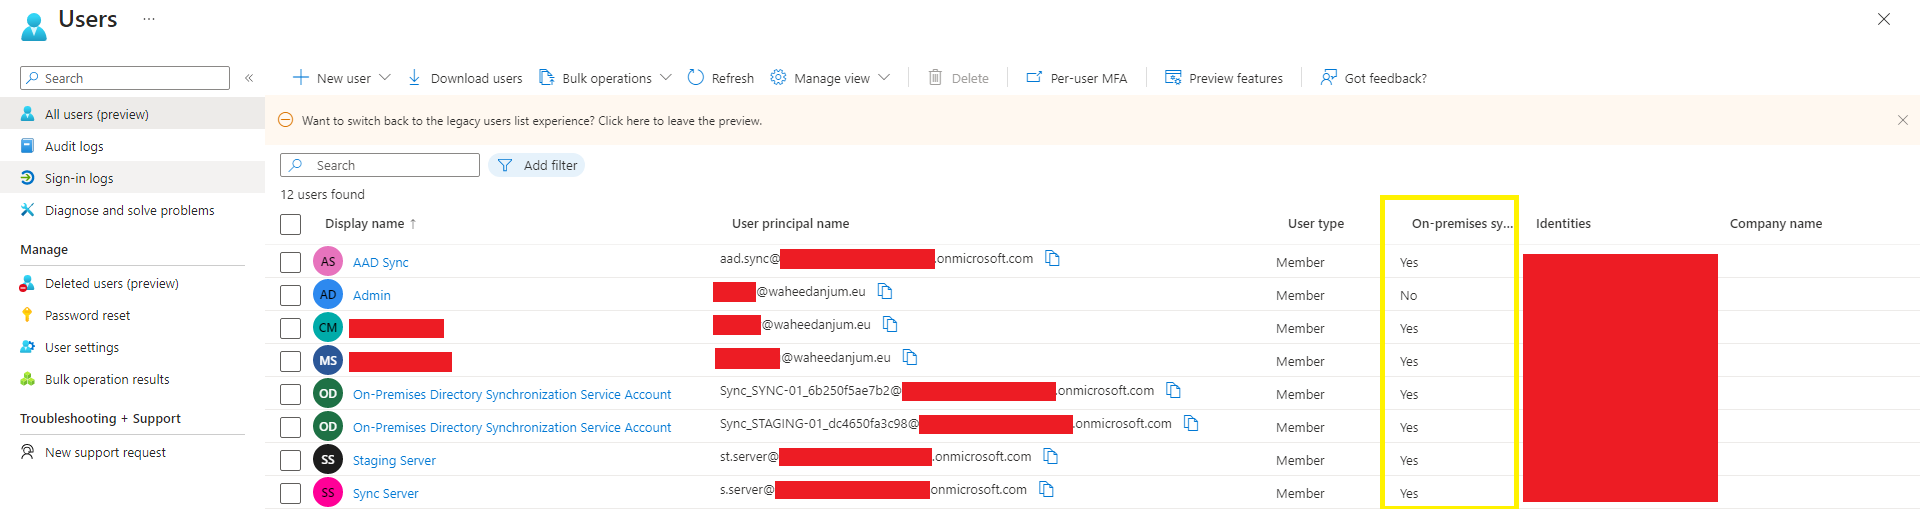Check the Sync_SYNC-01 service account checkbox

[x=291, y=394]
